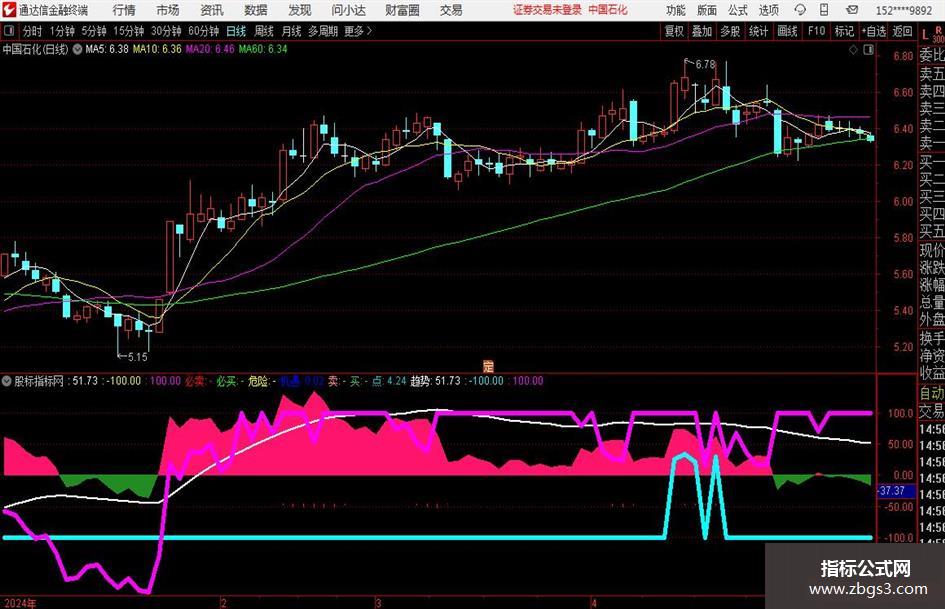Image resolution: width=945 pixels, height=609 pixels.
Task: Click the 5.15 low price label
Action: click(137, 357)
